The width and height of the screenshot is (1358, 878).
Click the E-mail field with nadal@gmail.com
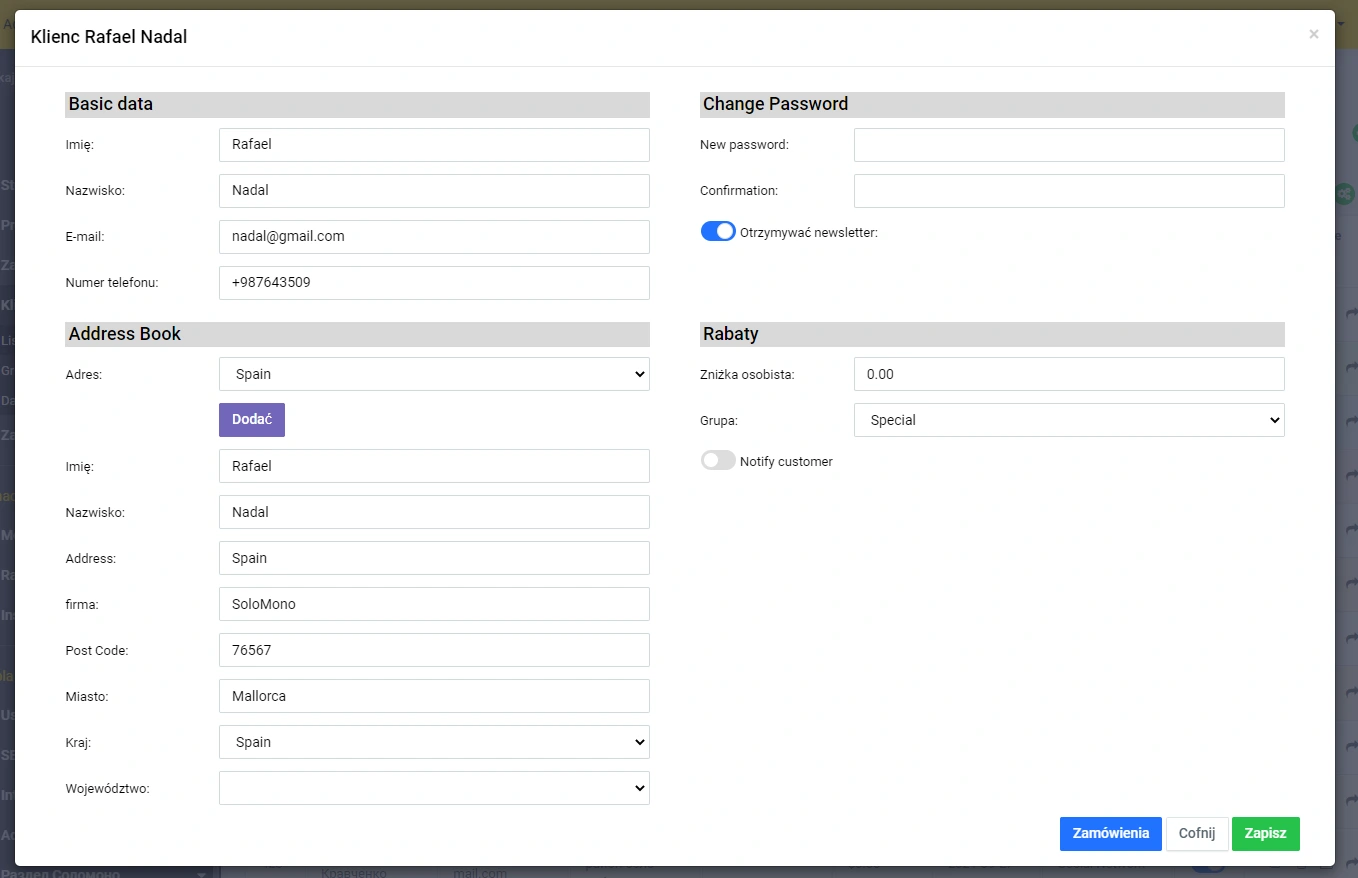(434, 237)
